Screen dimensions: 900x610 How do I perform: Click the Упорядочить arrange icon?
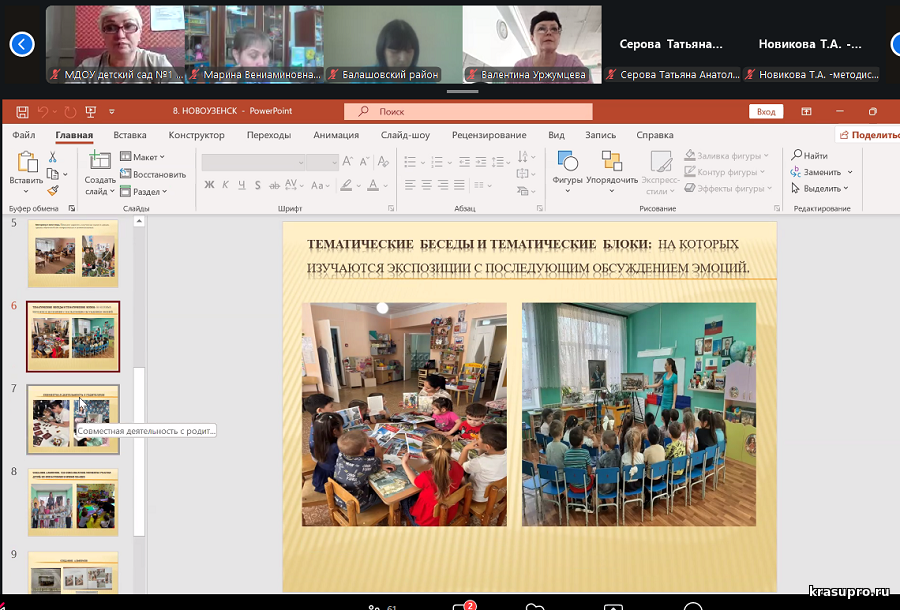coord(611,162)
